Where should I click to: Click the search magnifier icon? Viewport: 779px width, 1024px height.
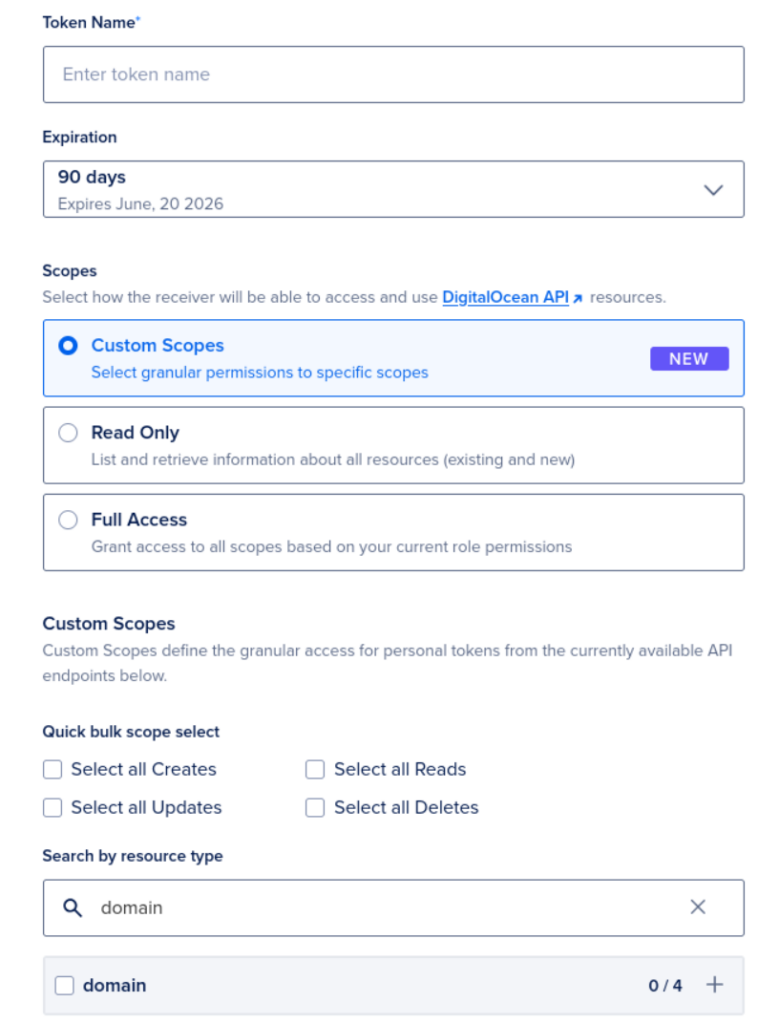(x=72, y=908)
